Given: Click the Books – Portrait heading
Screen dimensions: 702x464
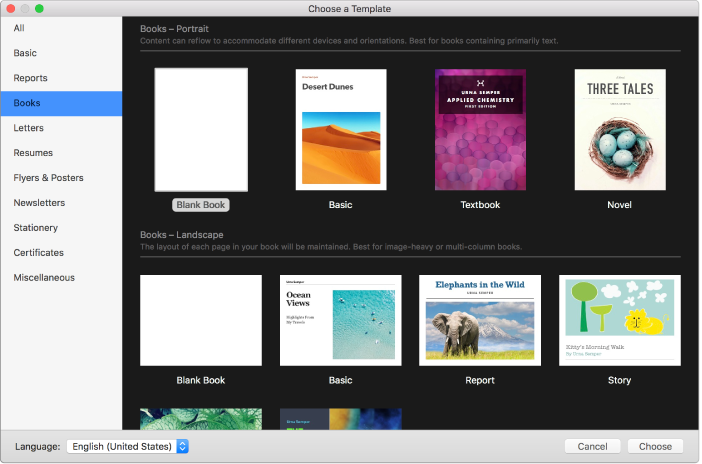Looking at the screenshot, I should [x=174, y=29].
